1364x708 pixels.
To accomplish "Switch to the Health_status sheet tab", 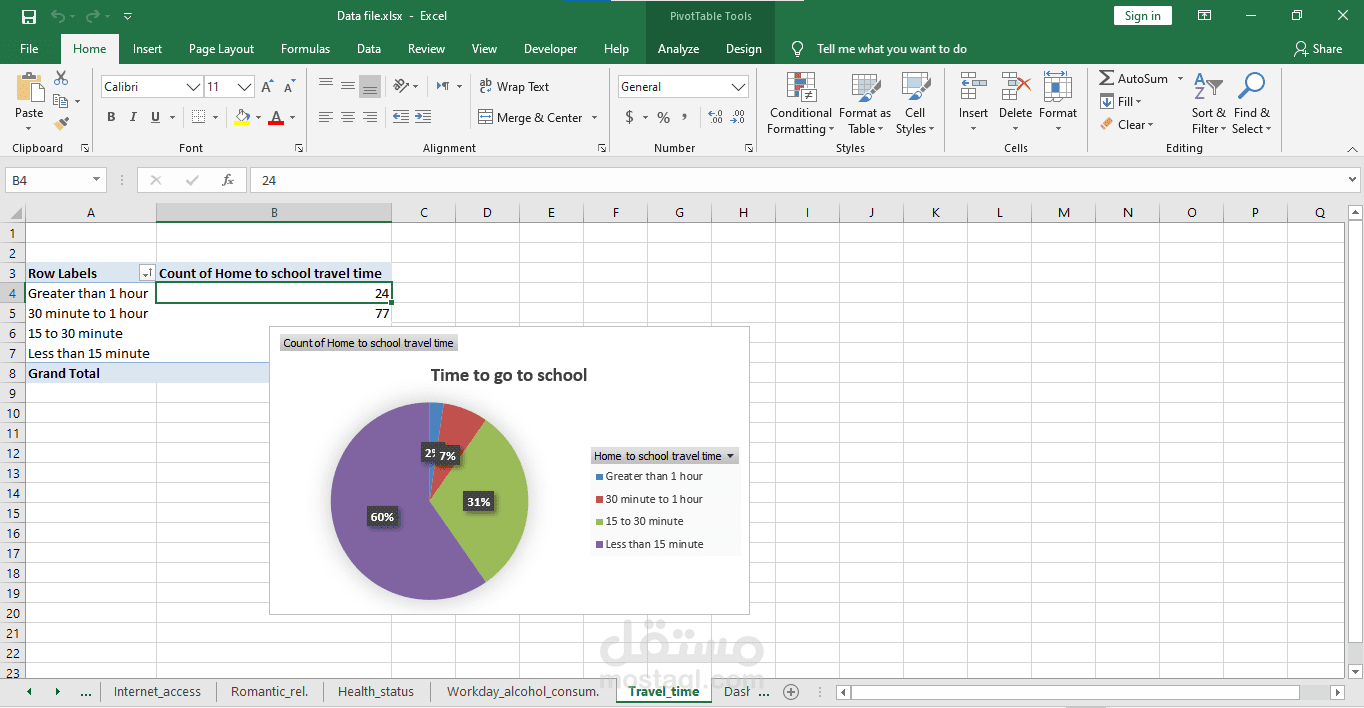I will (375, 691).
